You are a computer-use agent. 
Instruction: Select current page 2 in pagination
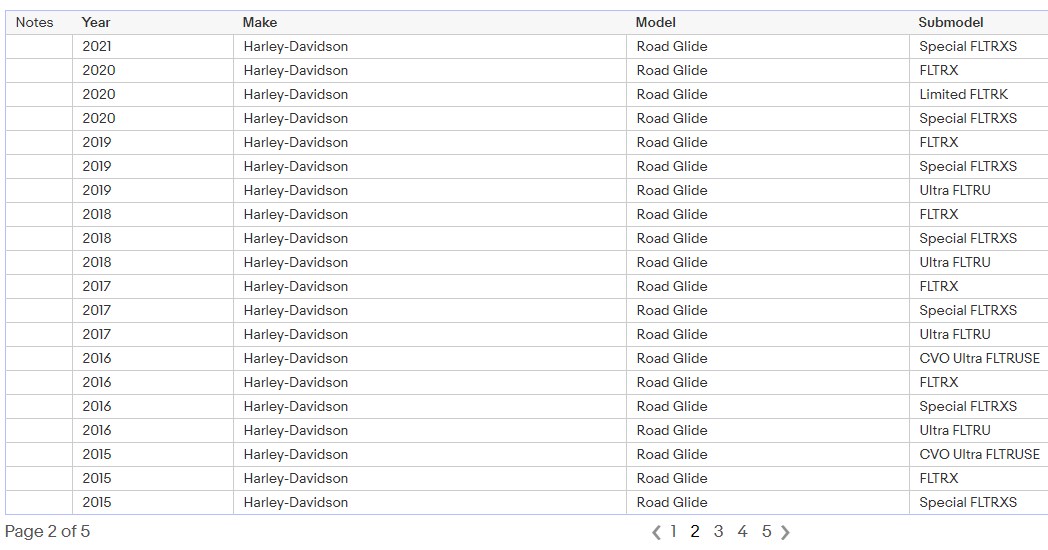coord(695,531)
